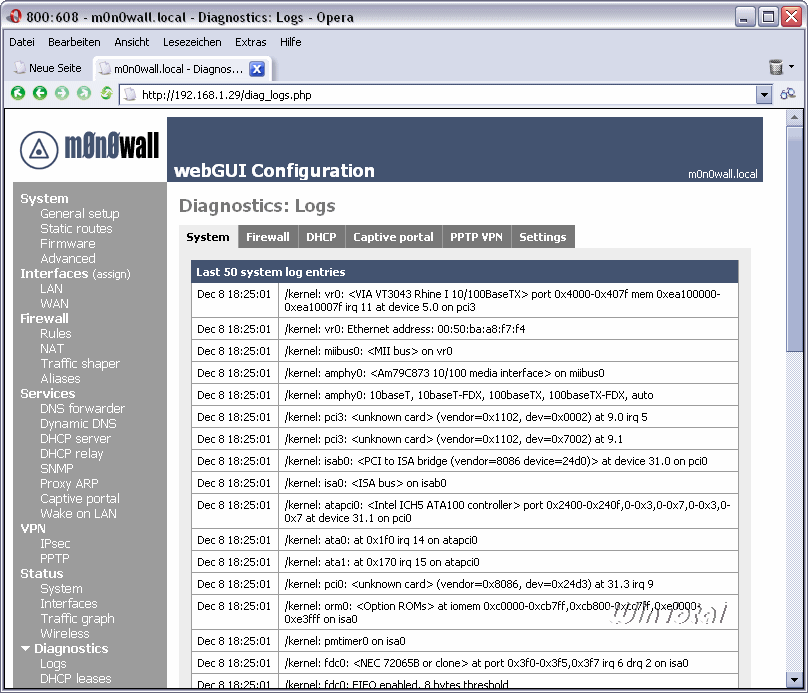Open WAN interface settings
The image size is (808, 693).
tap(54, 303)
